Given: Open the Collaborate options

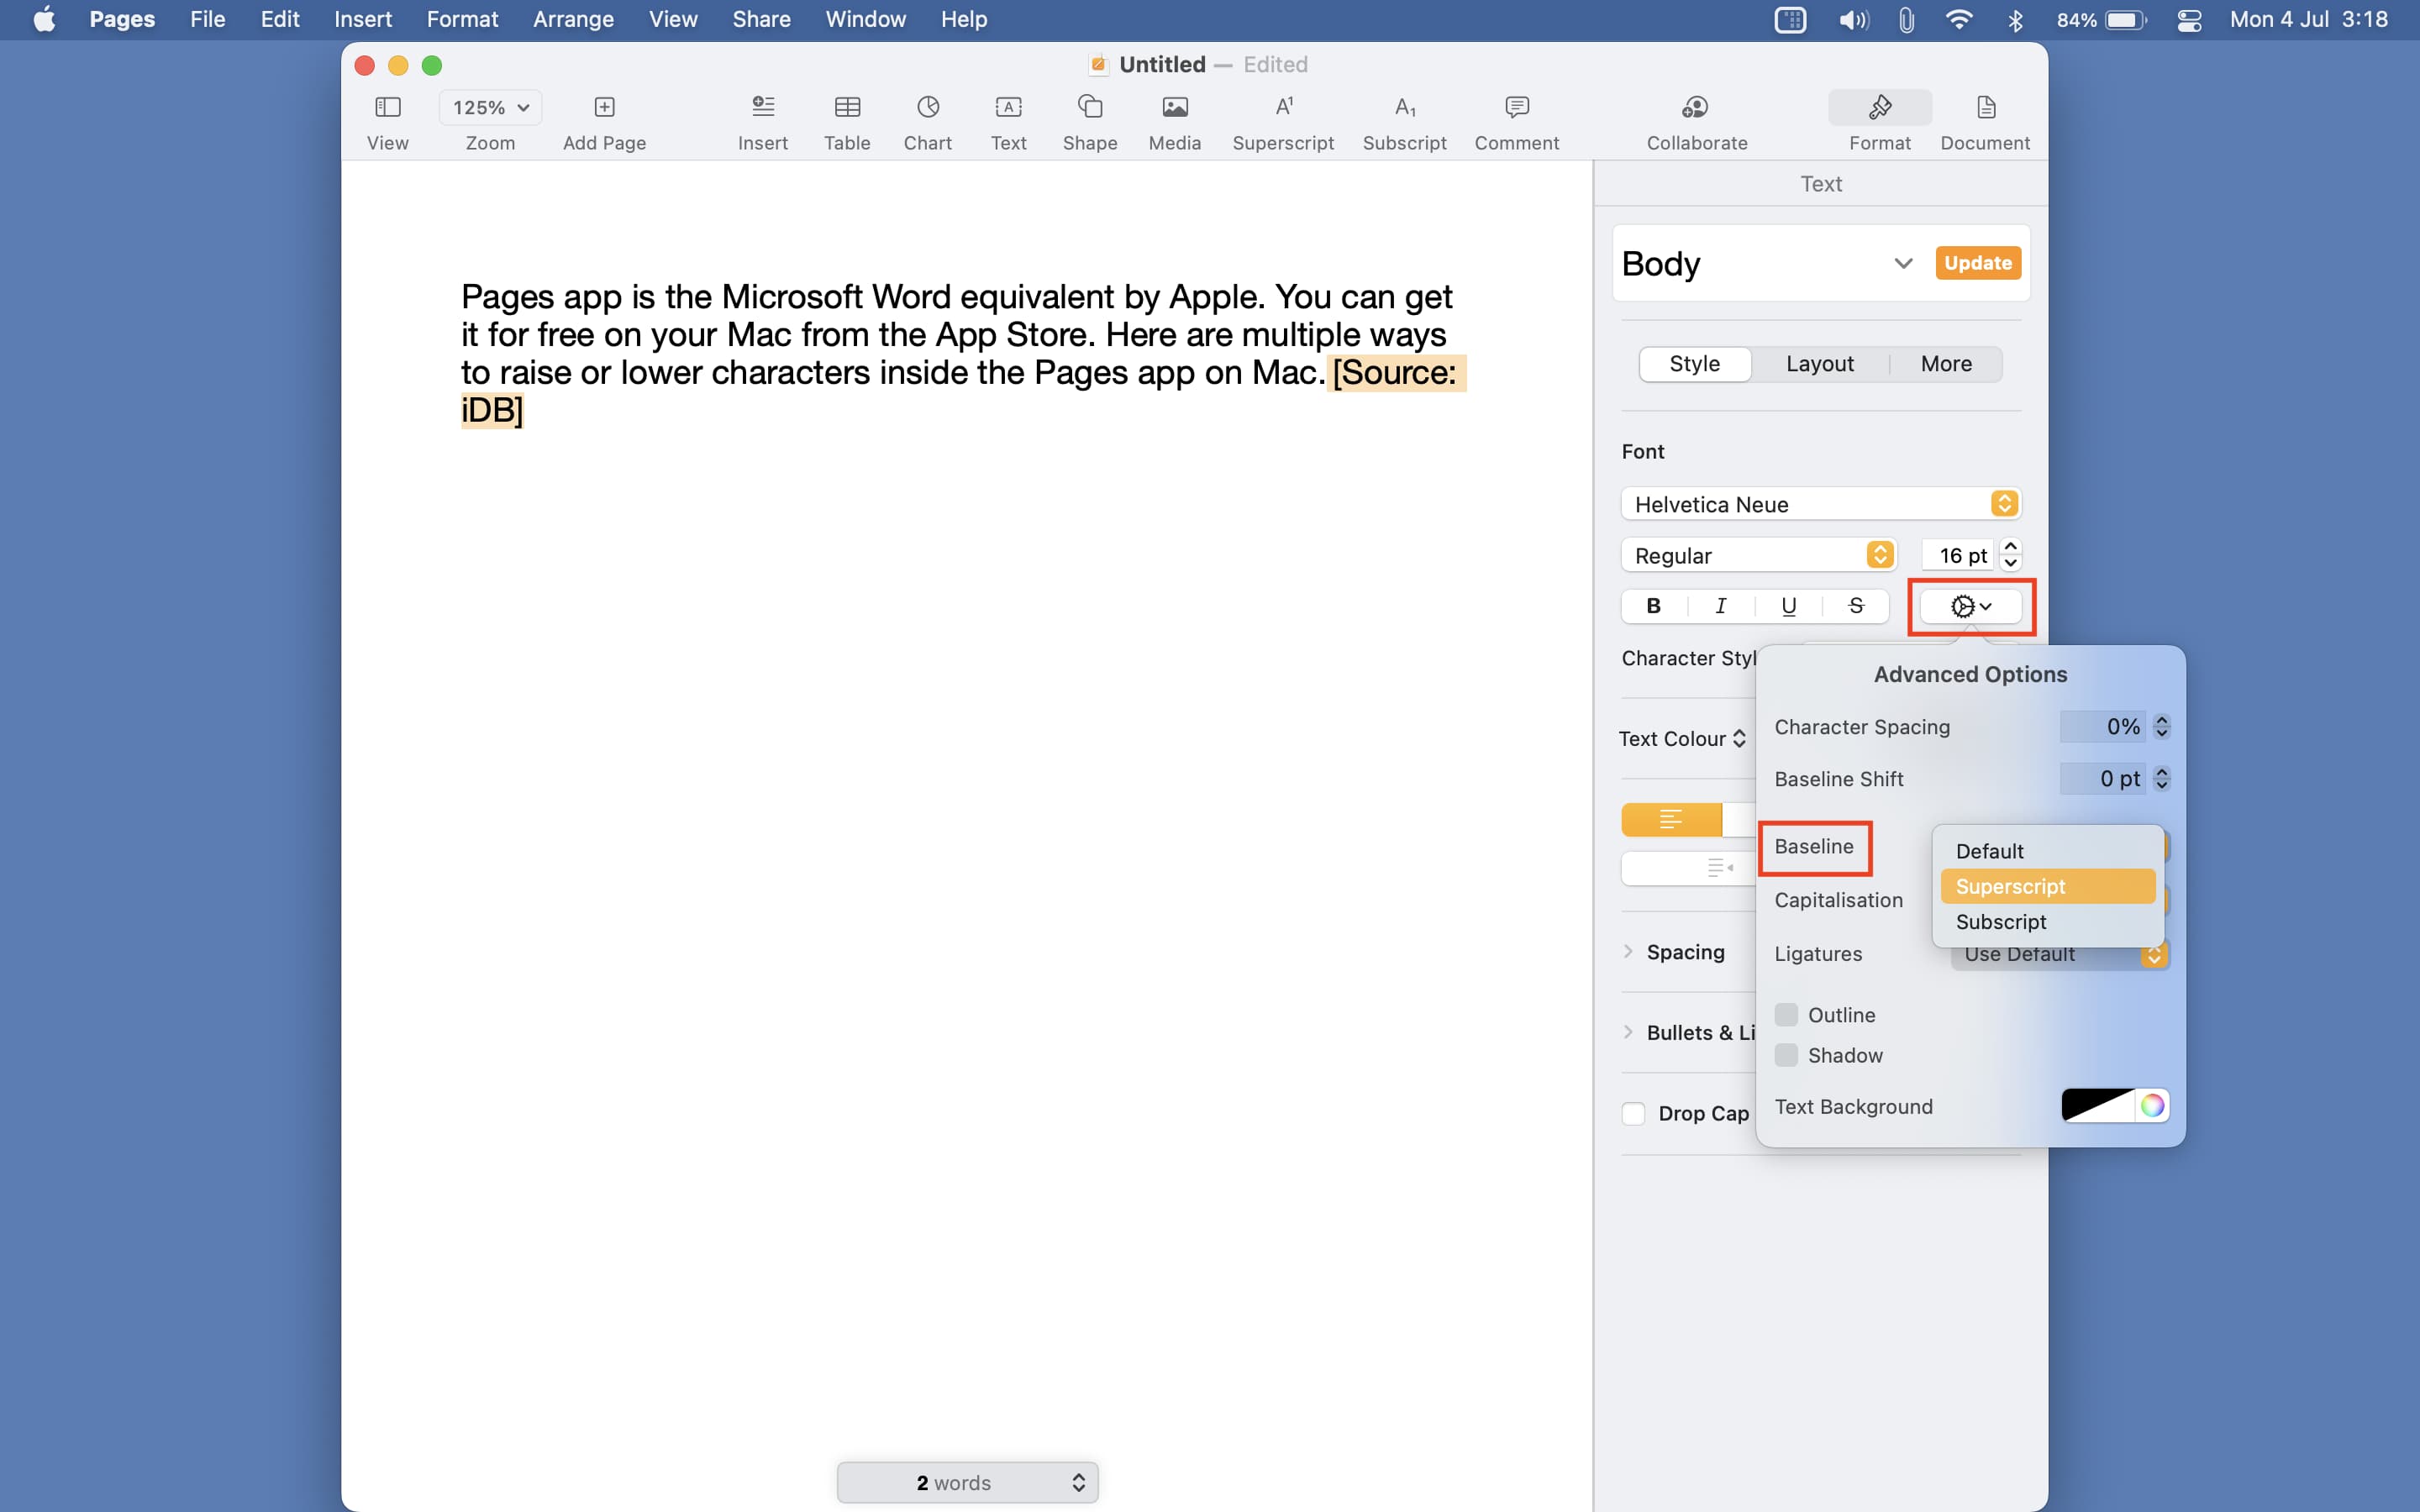Looking at the screenshot, I should click(1696, 107).
